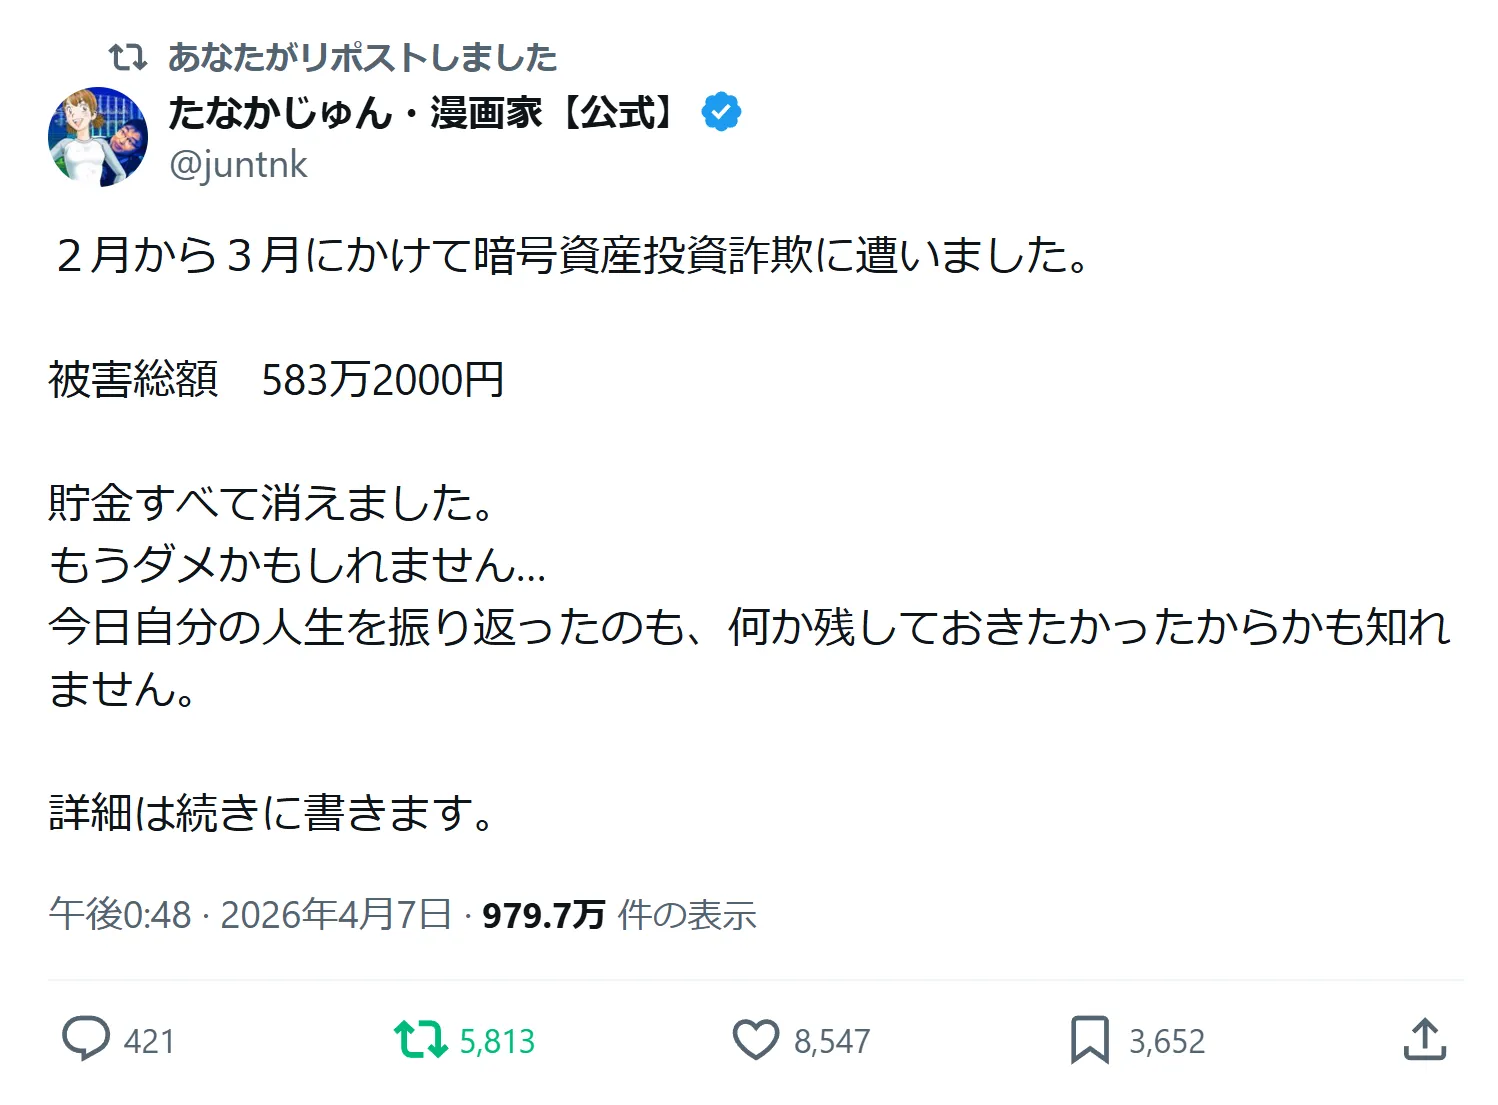Open the たなかじゅん・漫画家【公式】 profile name

pos(425,112)
